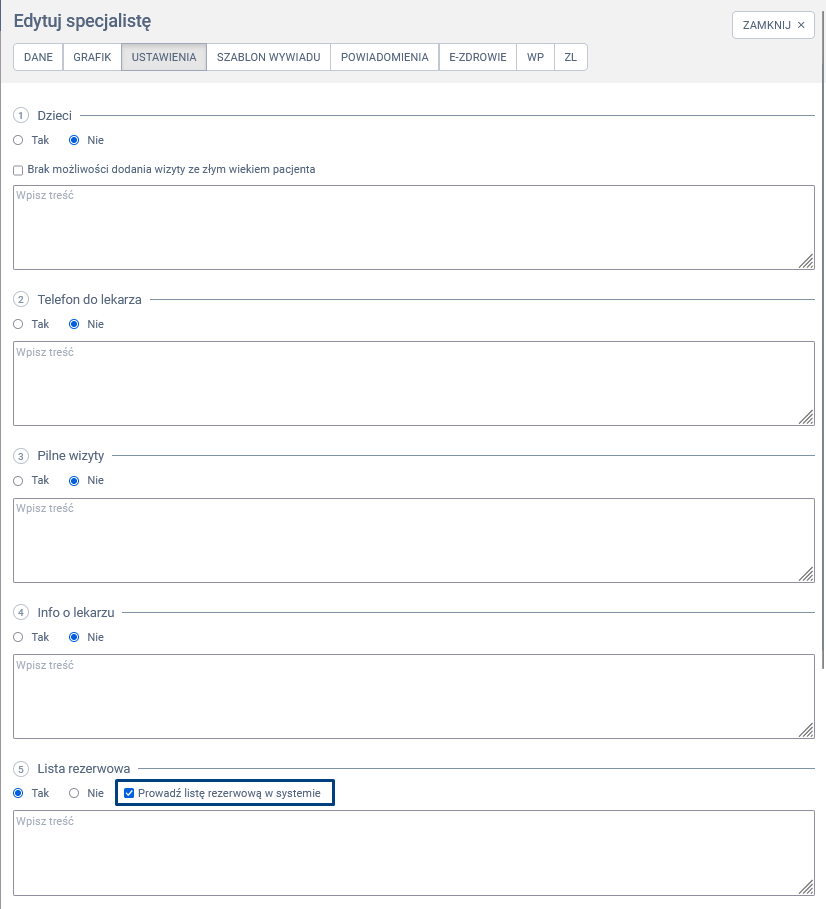Screen dimensions: 826x909
Task: Click the Lista rezerwowa text area
Action: point(413,852)
